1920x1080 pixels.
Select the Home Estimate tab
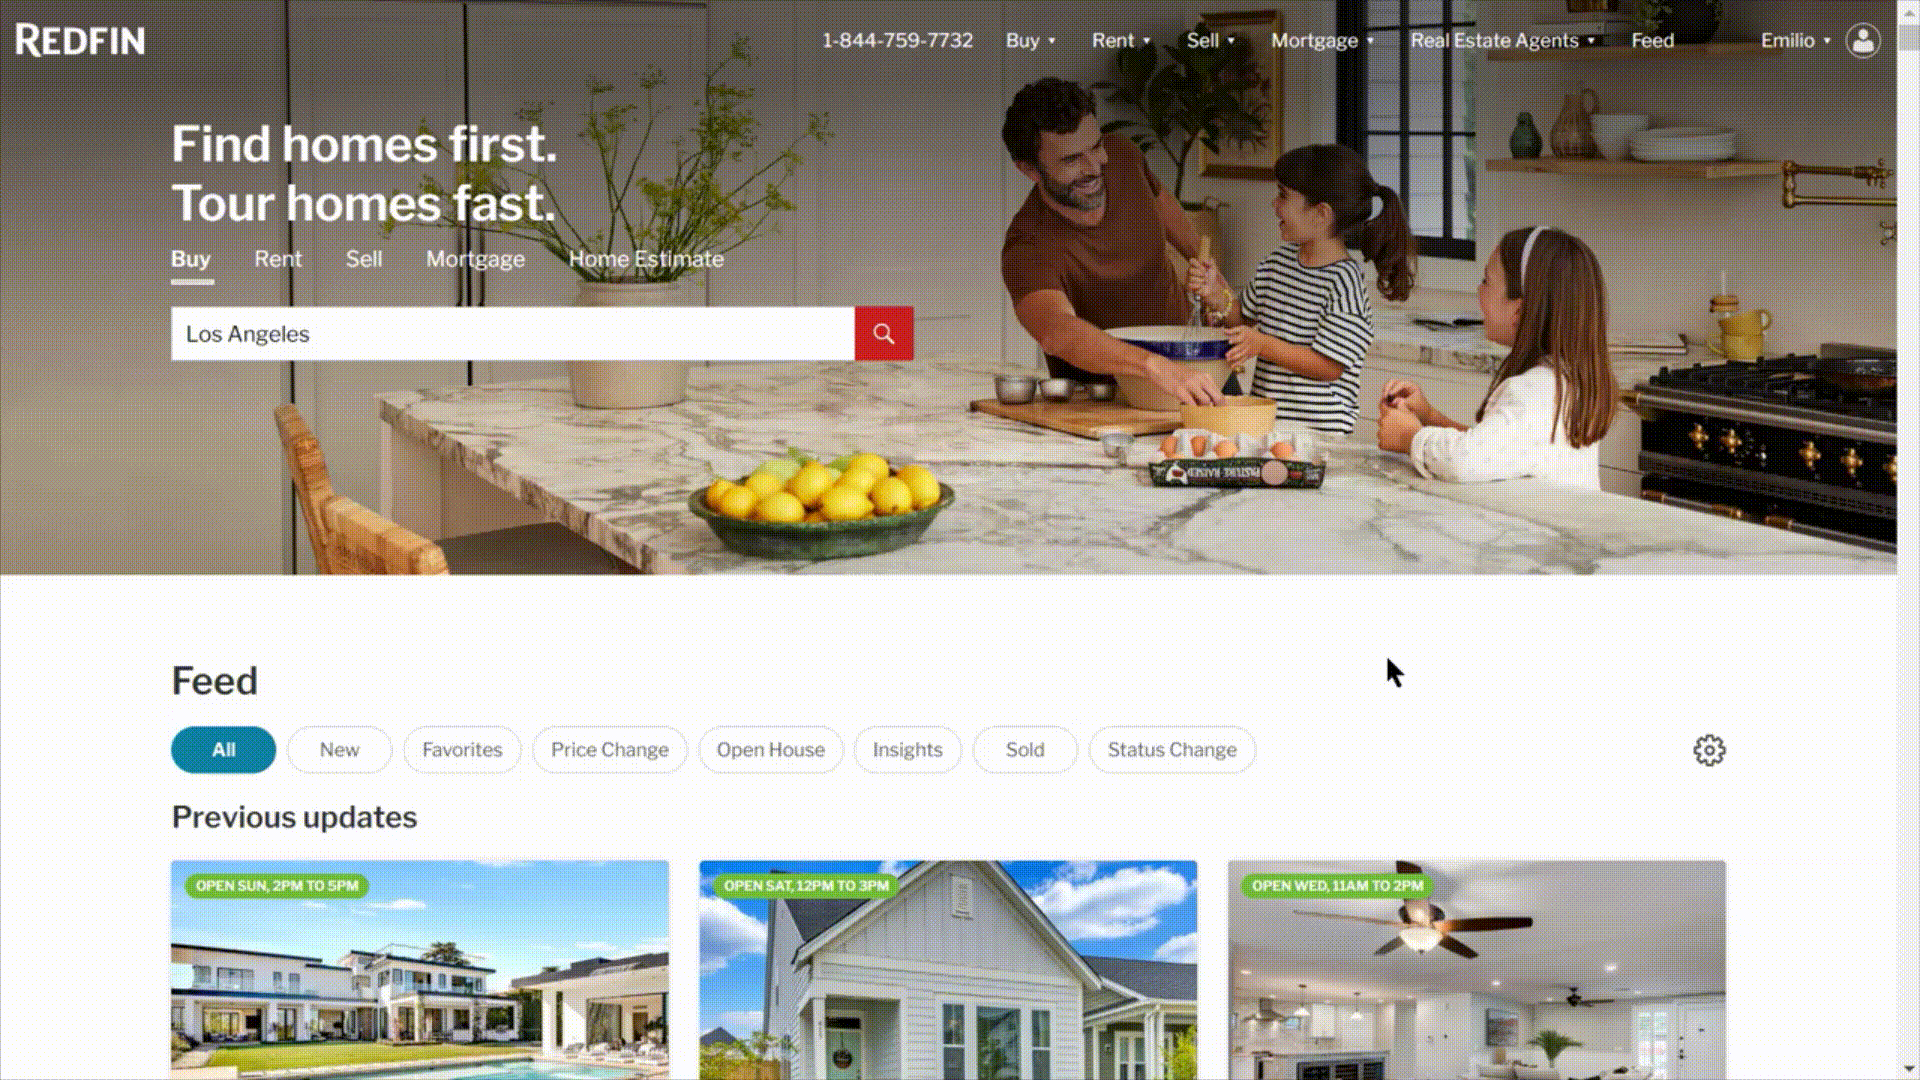pyautogui.click(x=646, y=258)
